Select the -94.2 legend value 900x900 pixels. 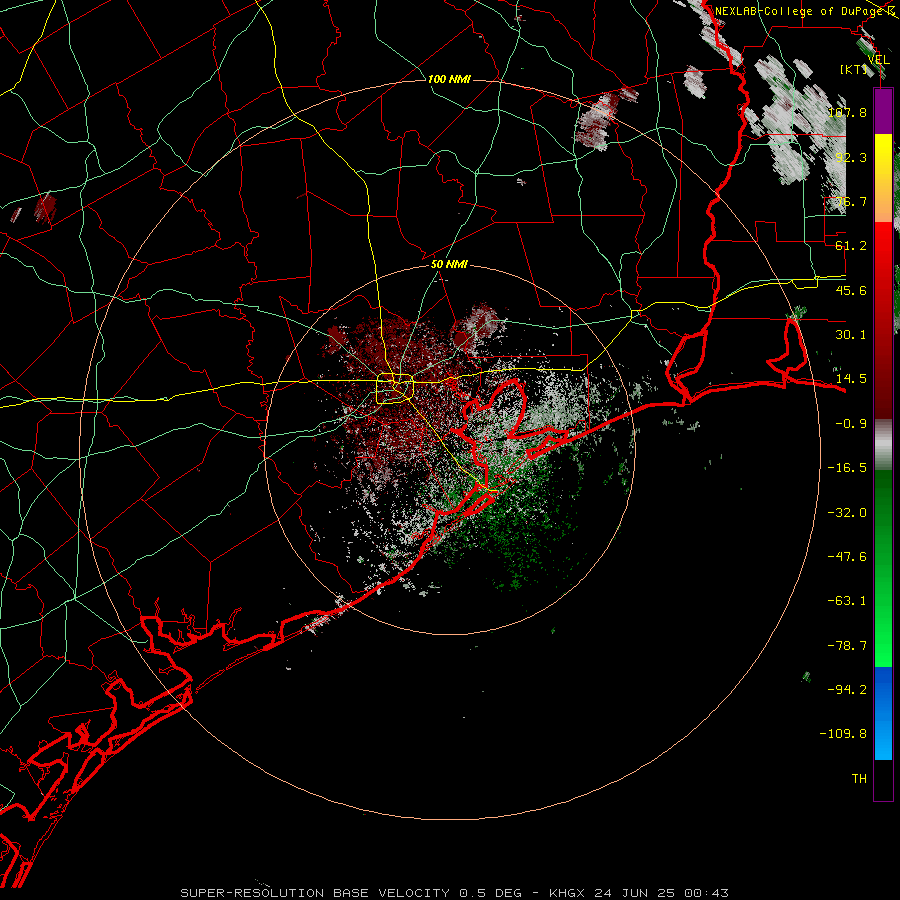[x=847, y=690]
